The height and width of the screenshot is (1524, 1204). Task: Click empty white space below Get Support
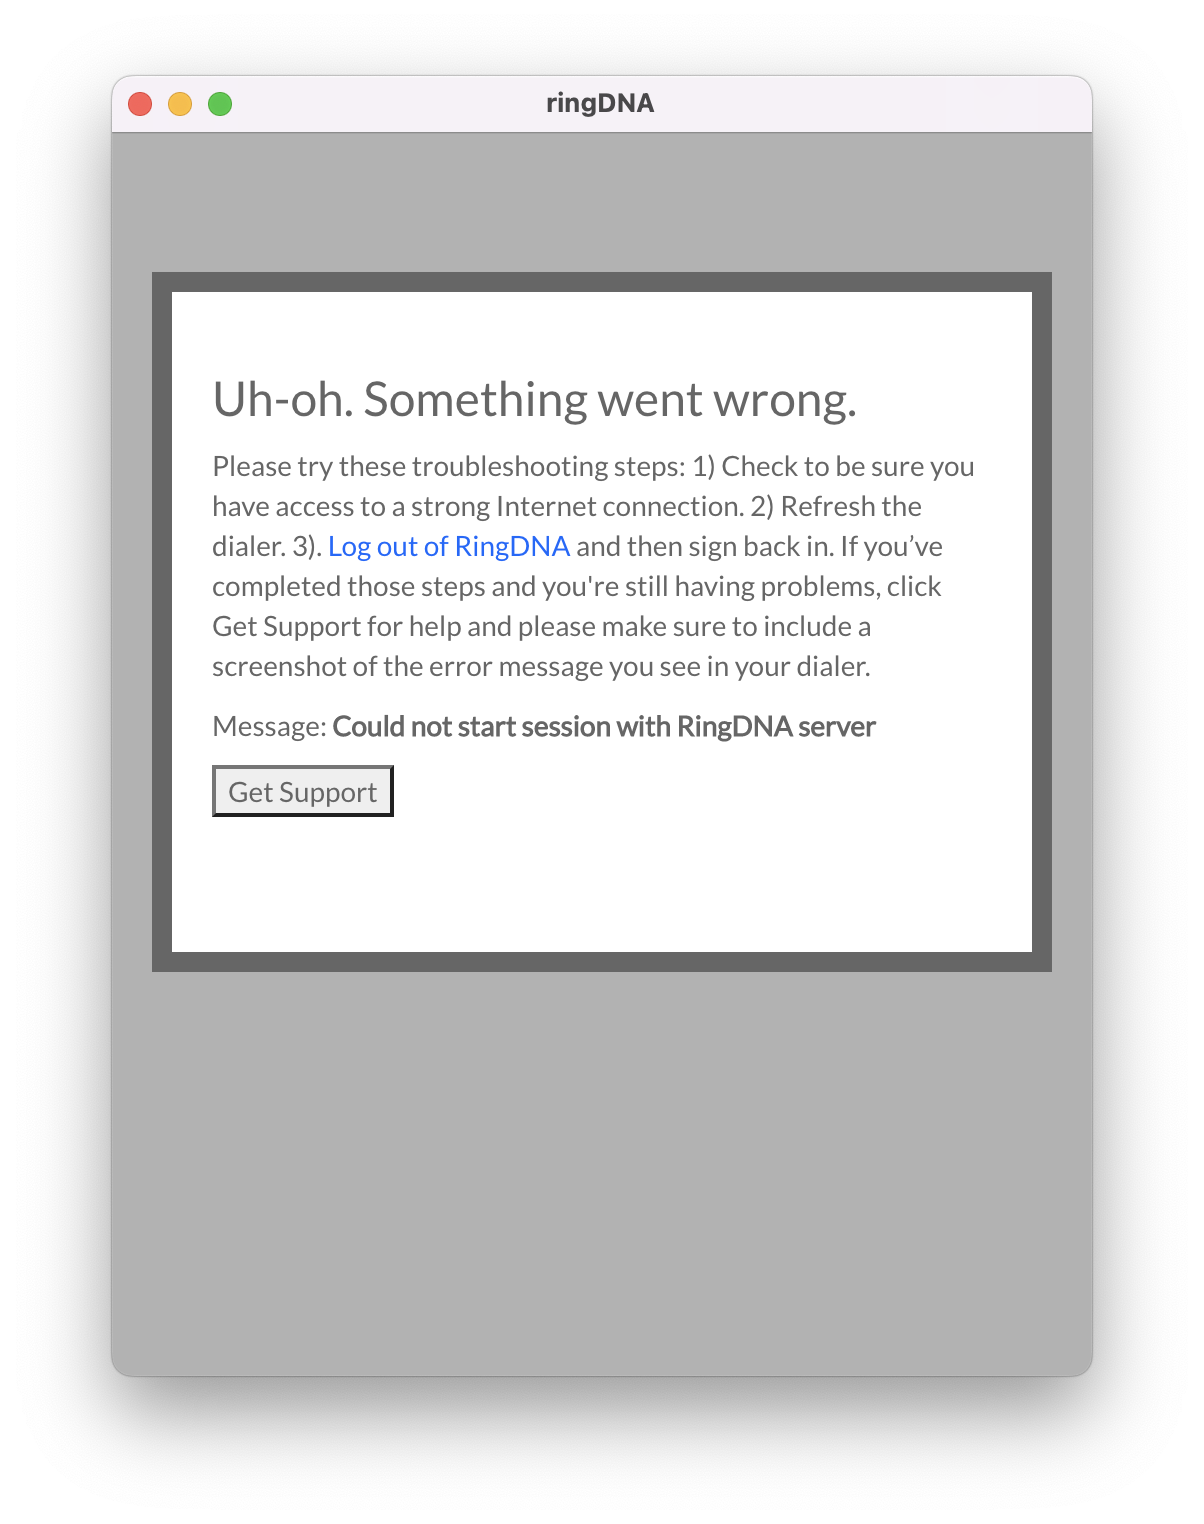(x=602, y=884)
